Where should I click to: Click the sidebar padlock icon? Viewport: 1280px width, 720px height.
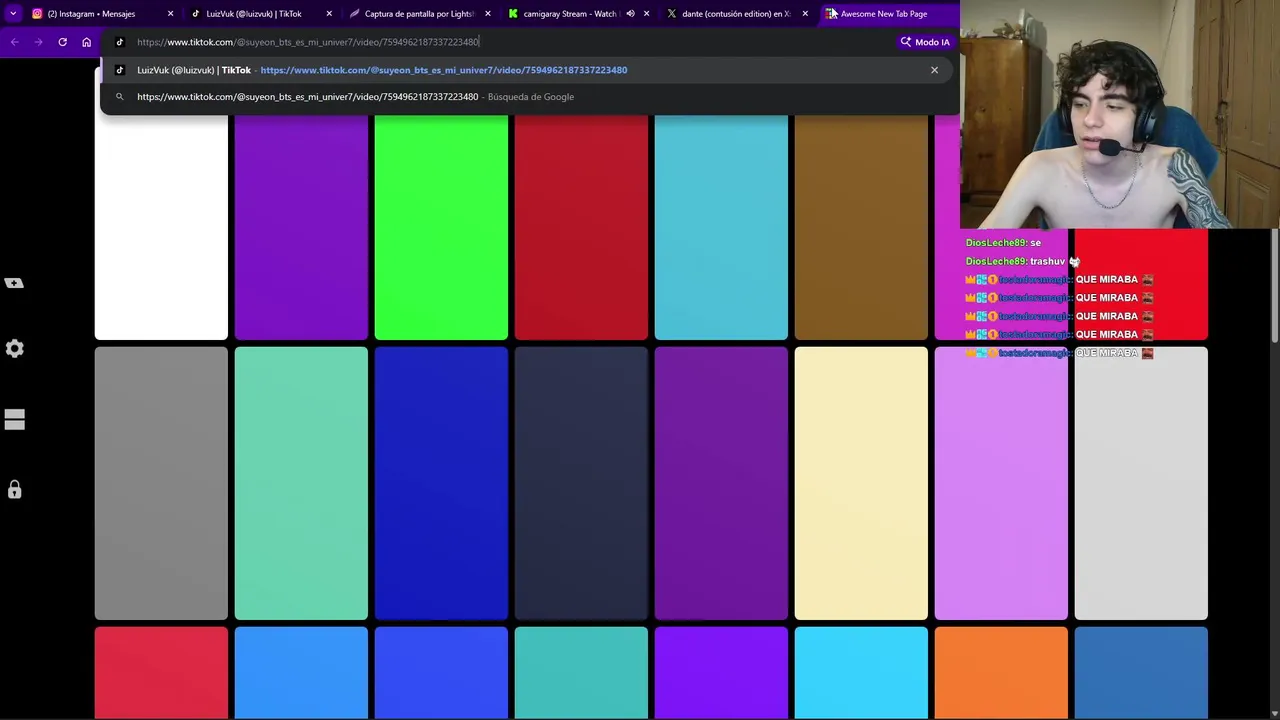coord(14,489)
